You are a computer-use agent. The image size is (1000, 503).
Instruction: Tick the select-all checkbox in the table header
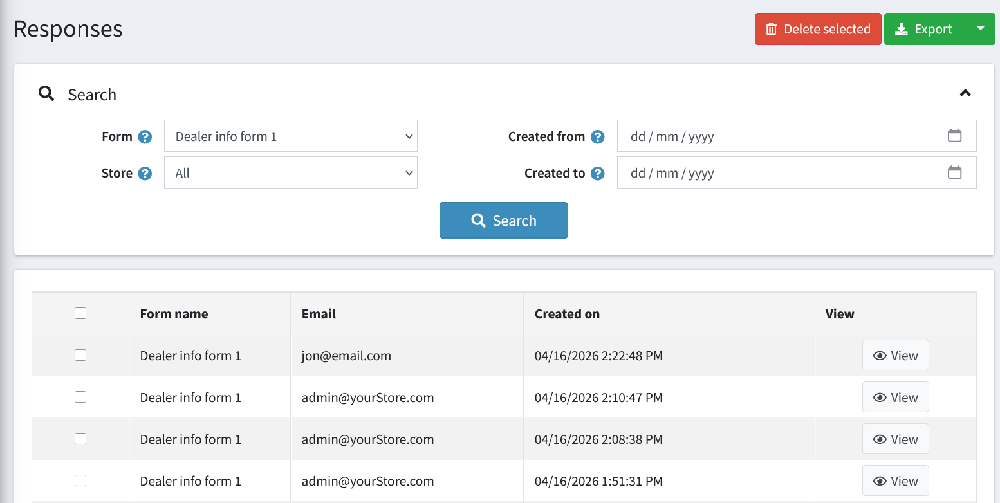tap(80, 313)
